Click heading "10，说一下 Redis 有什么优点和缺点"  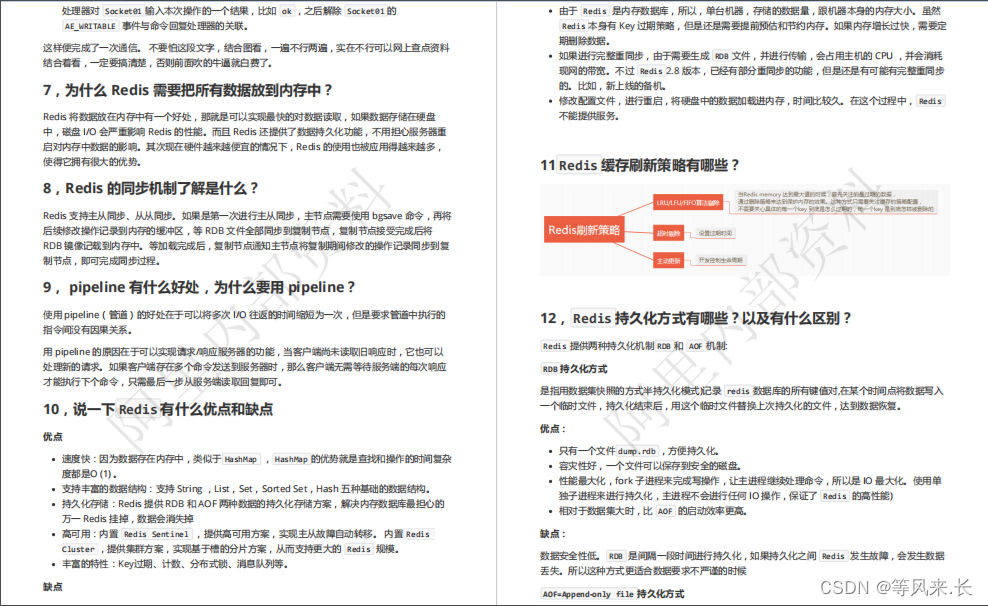pos(158,409)
